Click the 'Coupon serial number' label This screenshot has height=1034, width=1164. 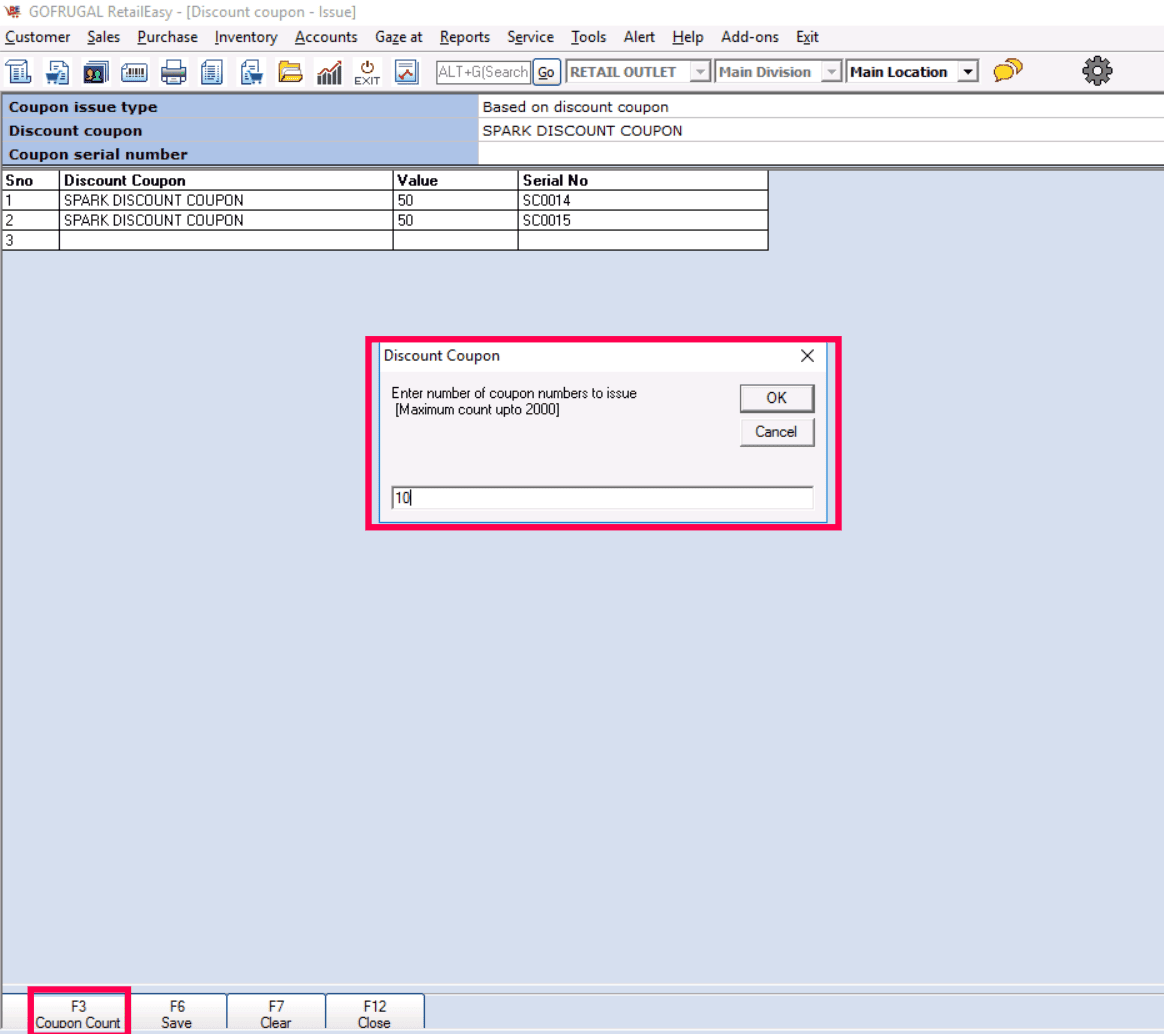(98, 154)
